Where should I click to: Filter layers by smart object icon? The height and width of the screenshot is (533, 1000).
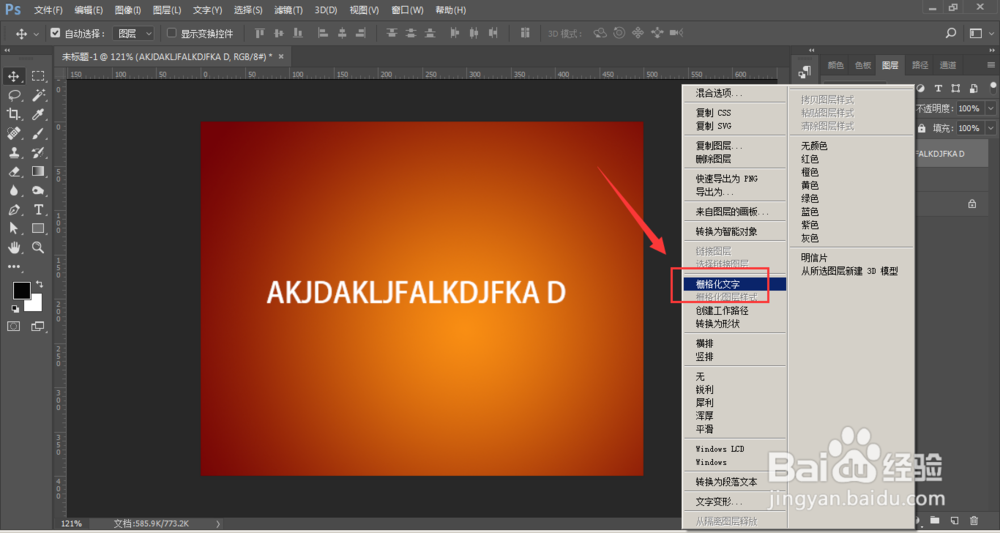click(x=973, y=89)
